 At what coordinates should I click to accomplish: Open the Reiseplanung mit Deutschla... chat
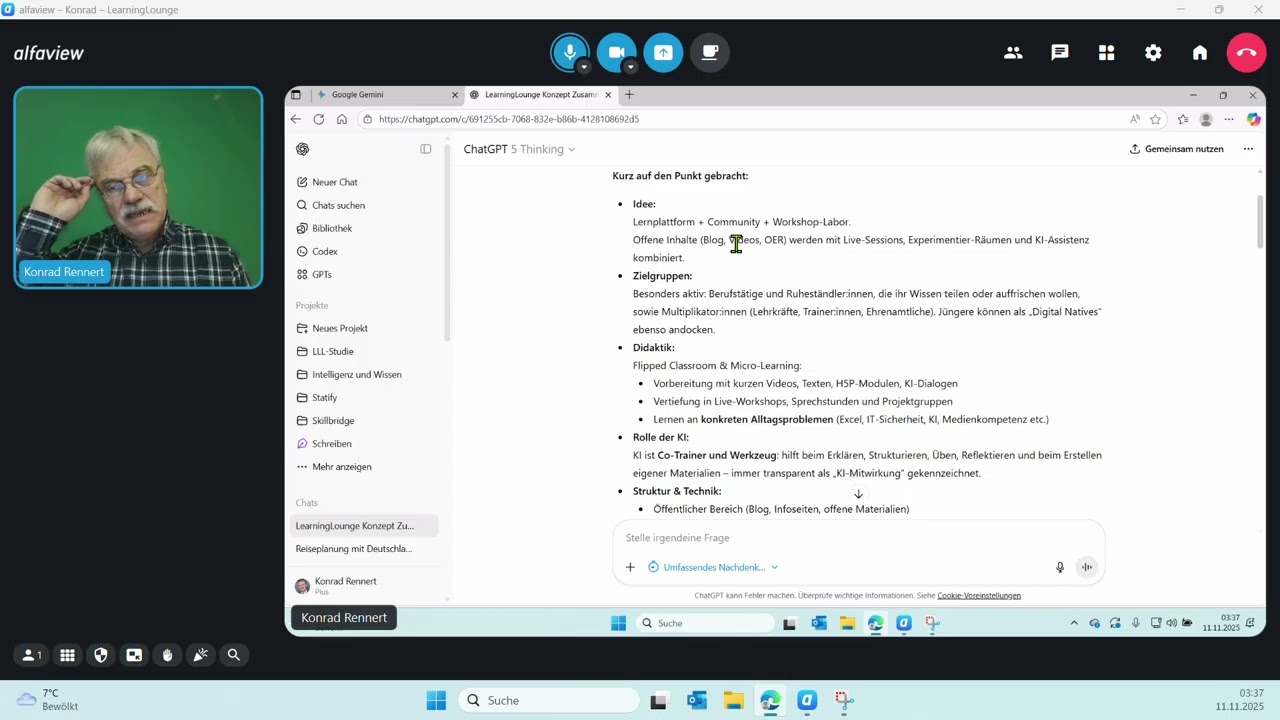click(x=365, y=549)
